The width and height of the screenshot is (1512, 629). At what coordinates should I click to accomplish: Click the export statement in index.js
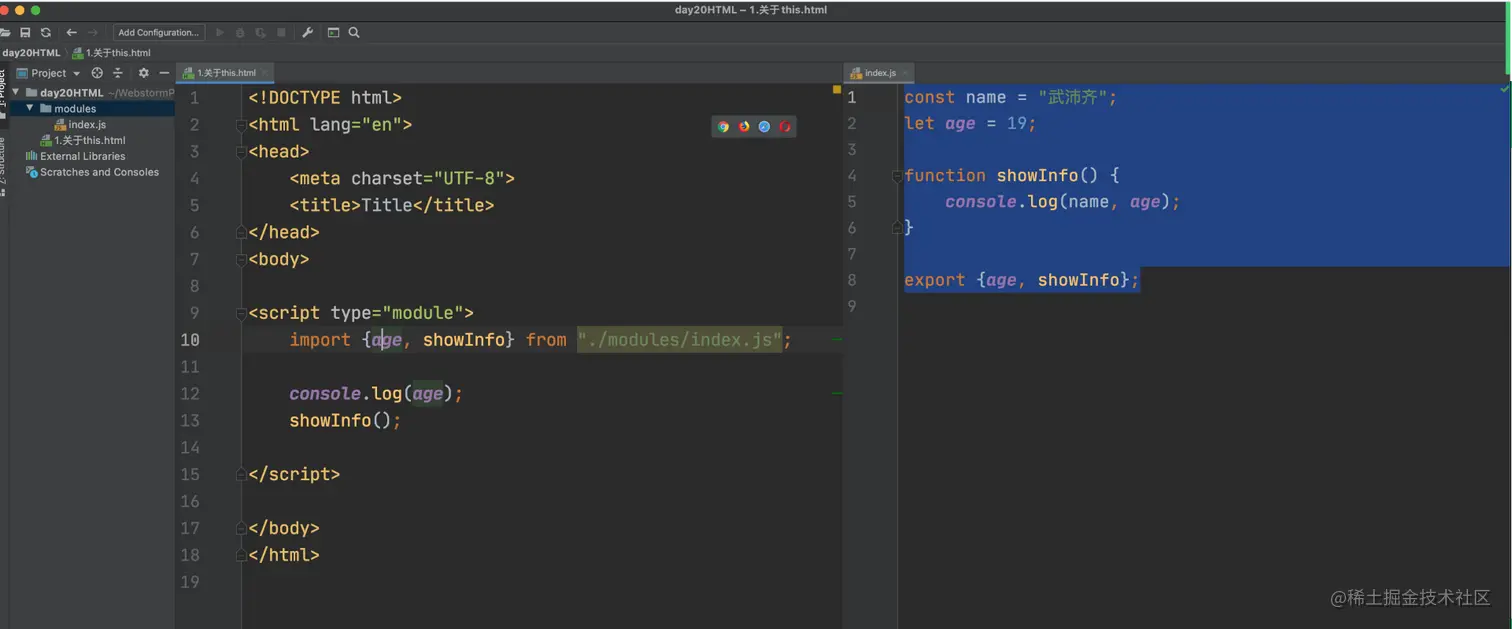coord(1021,280)
